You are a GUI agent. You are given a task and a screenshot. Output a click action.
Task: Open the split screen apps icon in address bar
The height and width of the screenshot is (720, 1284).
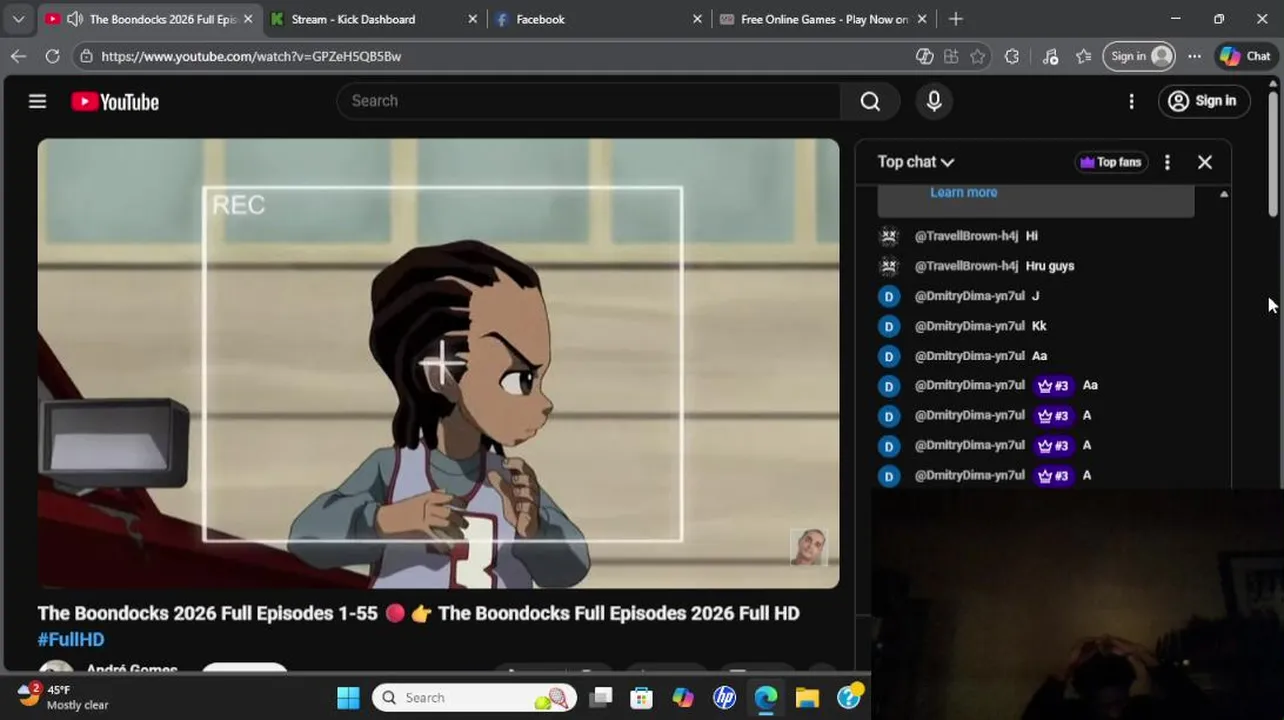pos(951,56)
